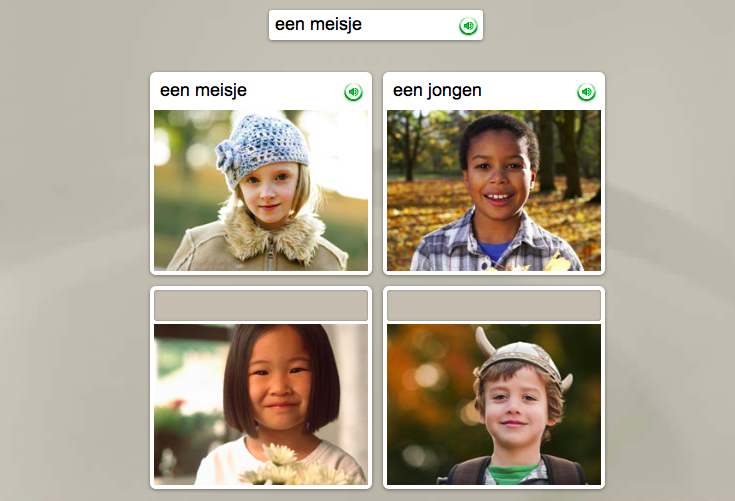Select the photo of boy in plaid shirt
Screen dimensions: 735x501
(x=494, y=190)
